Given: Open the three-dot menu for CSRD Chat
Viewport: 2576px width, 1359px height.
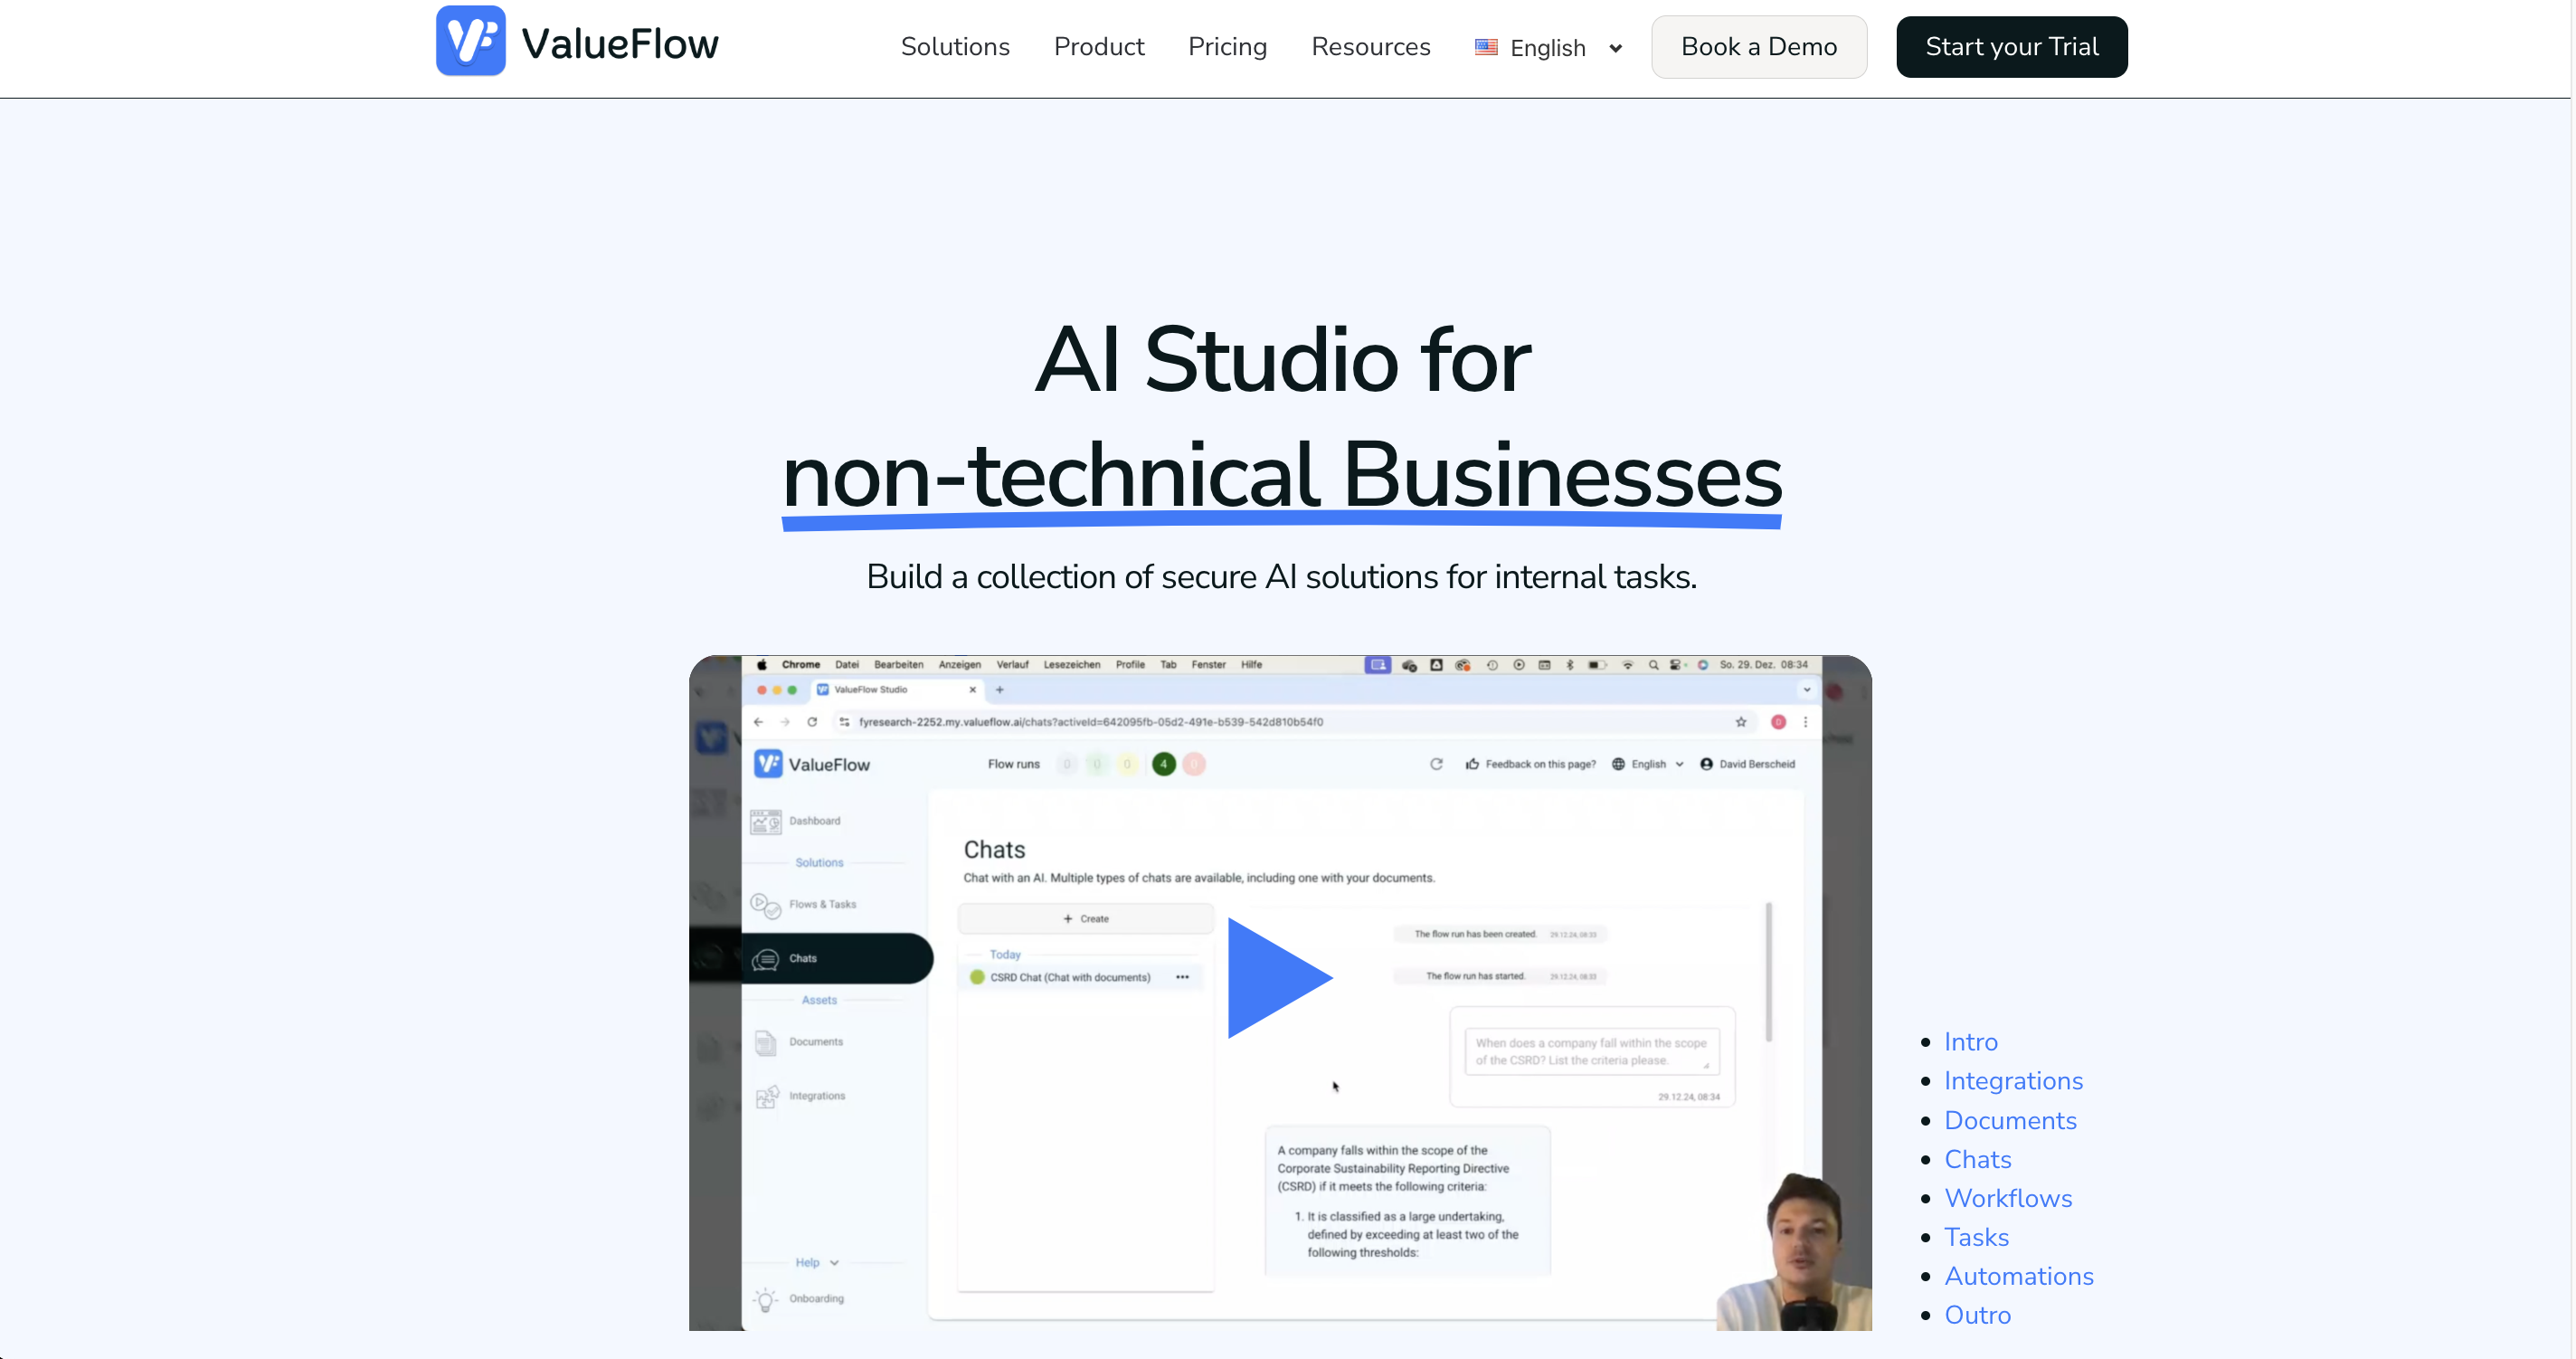Looking at the screenshot, I should tap(1182, 977).
